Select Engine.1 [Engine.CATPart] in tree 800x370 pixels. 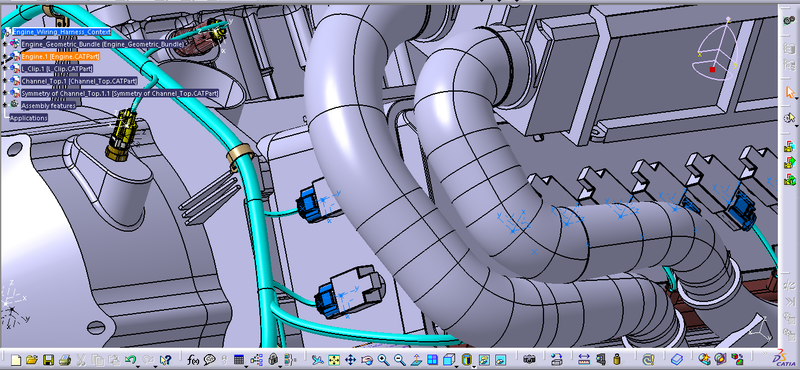[x=60, y=56]
